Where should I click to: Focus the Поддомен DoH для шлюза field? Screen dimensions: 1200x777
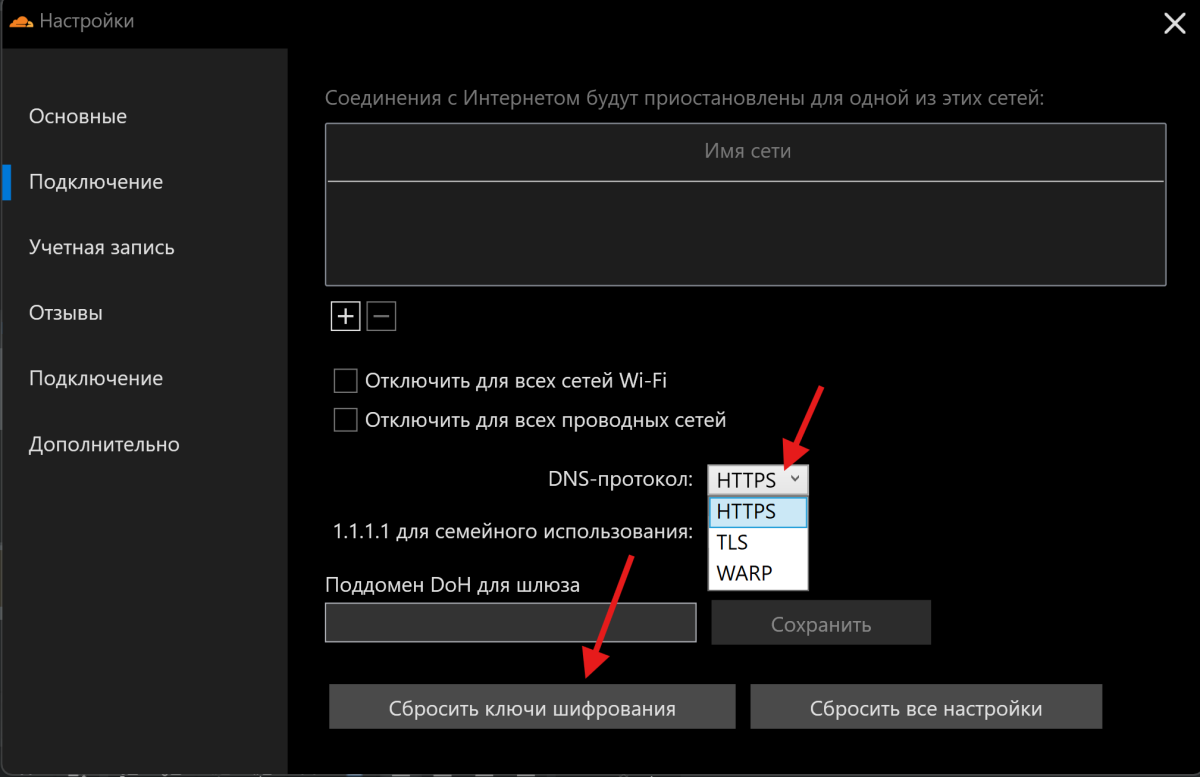click(x=511, y=622)
